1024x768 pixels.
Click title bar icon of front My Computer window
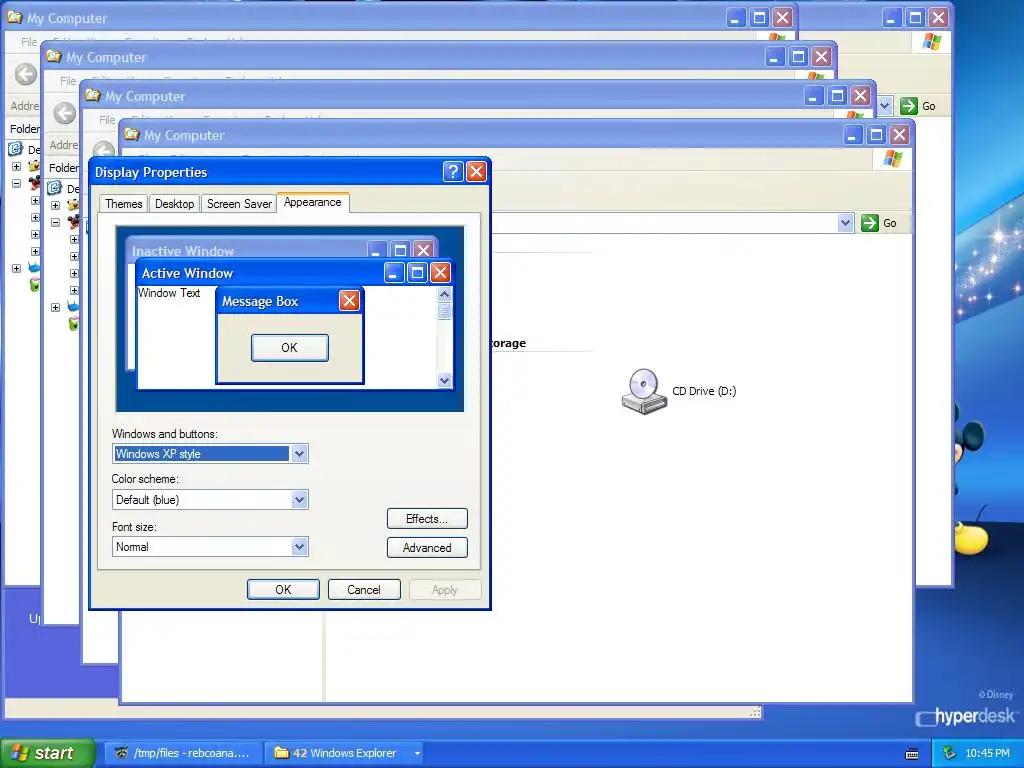point(133,135)
